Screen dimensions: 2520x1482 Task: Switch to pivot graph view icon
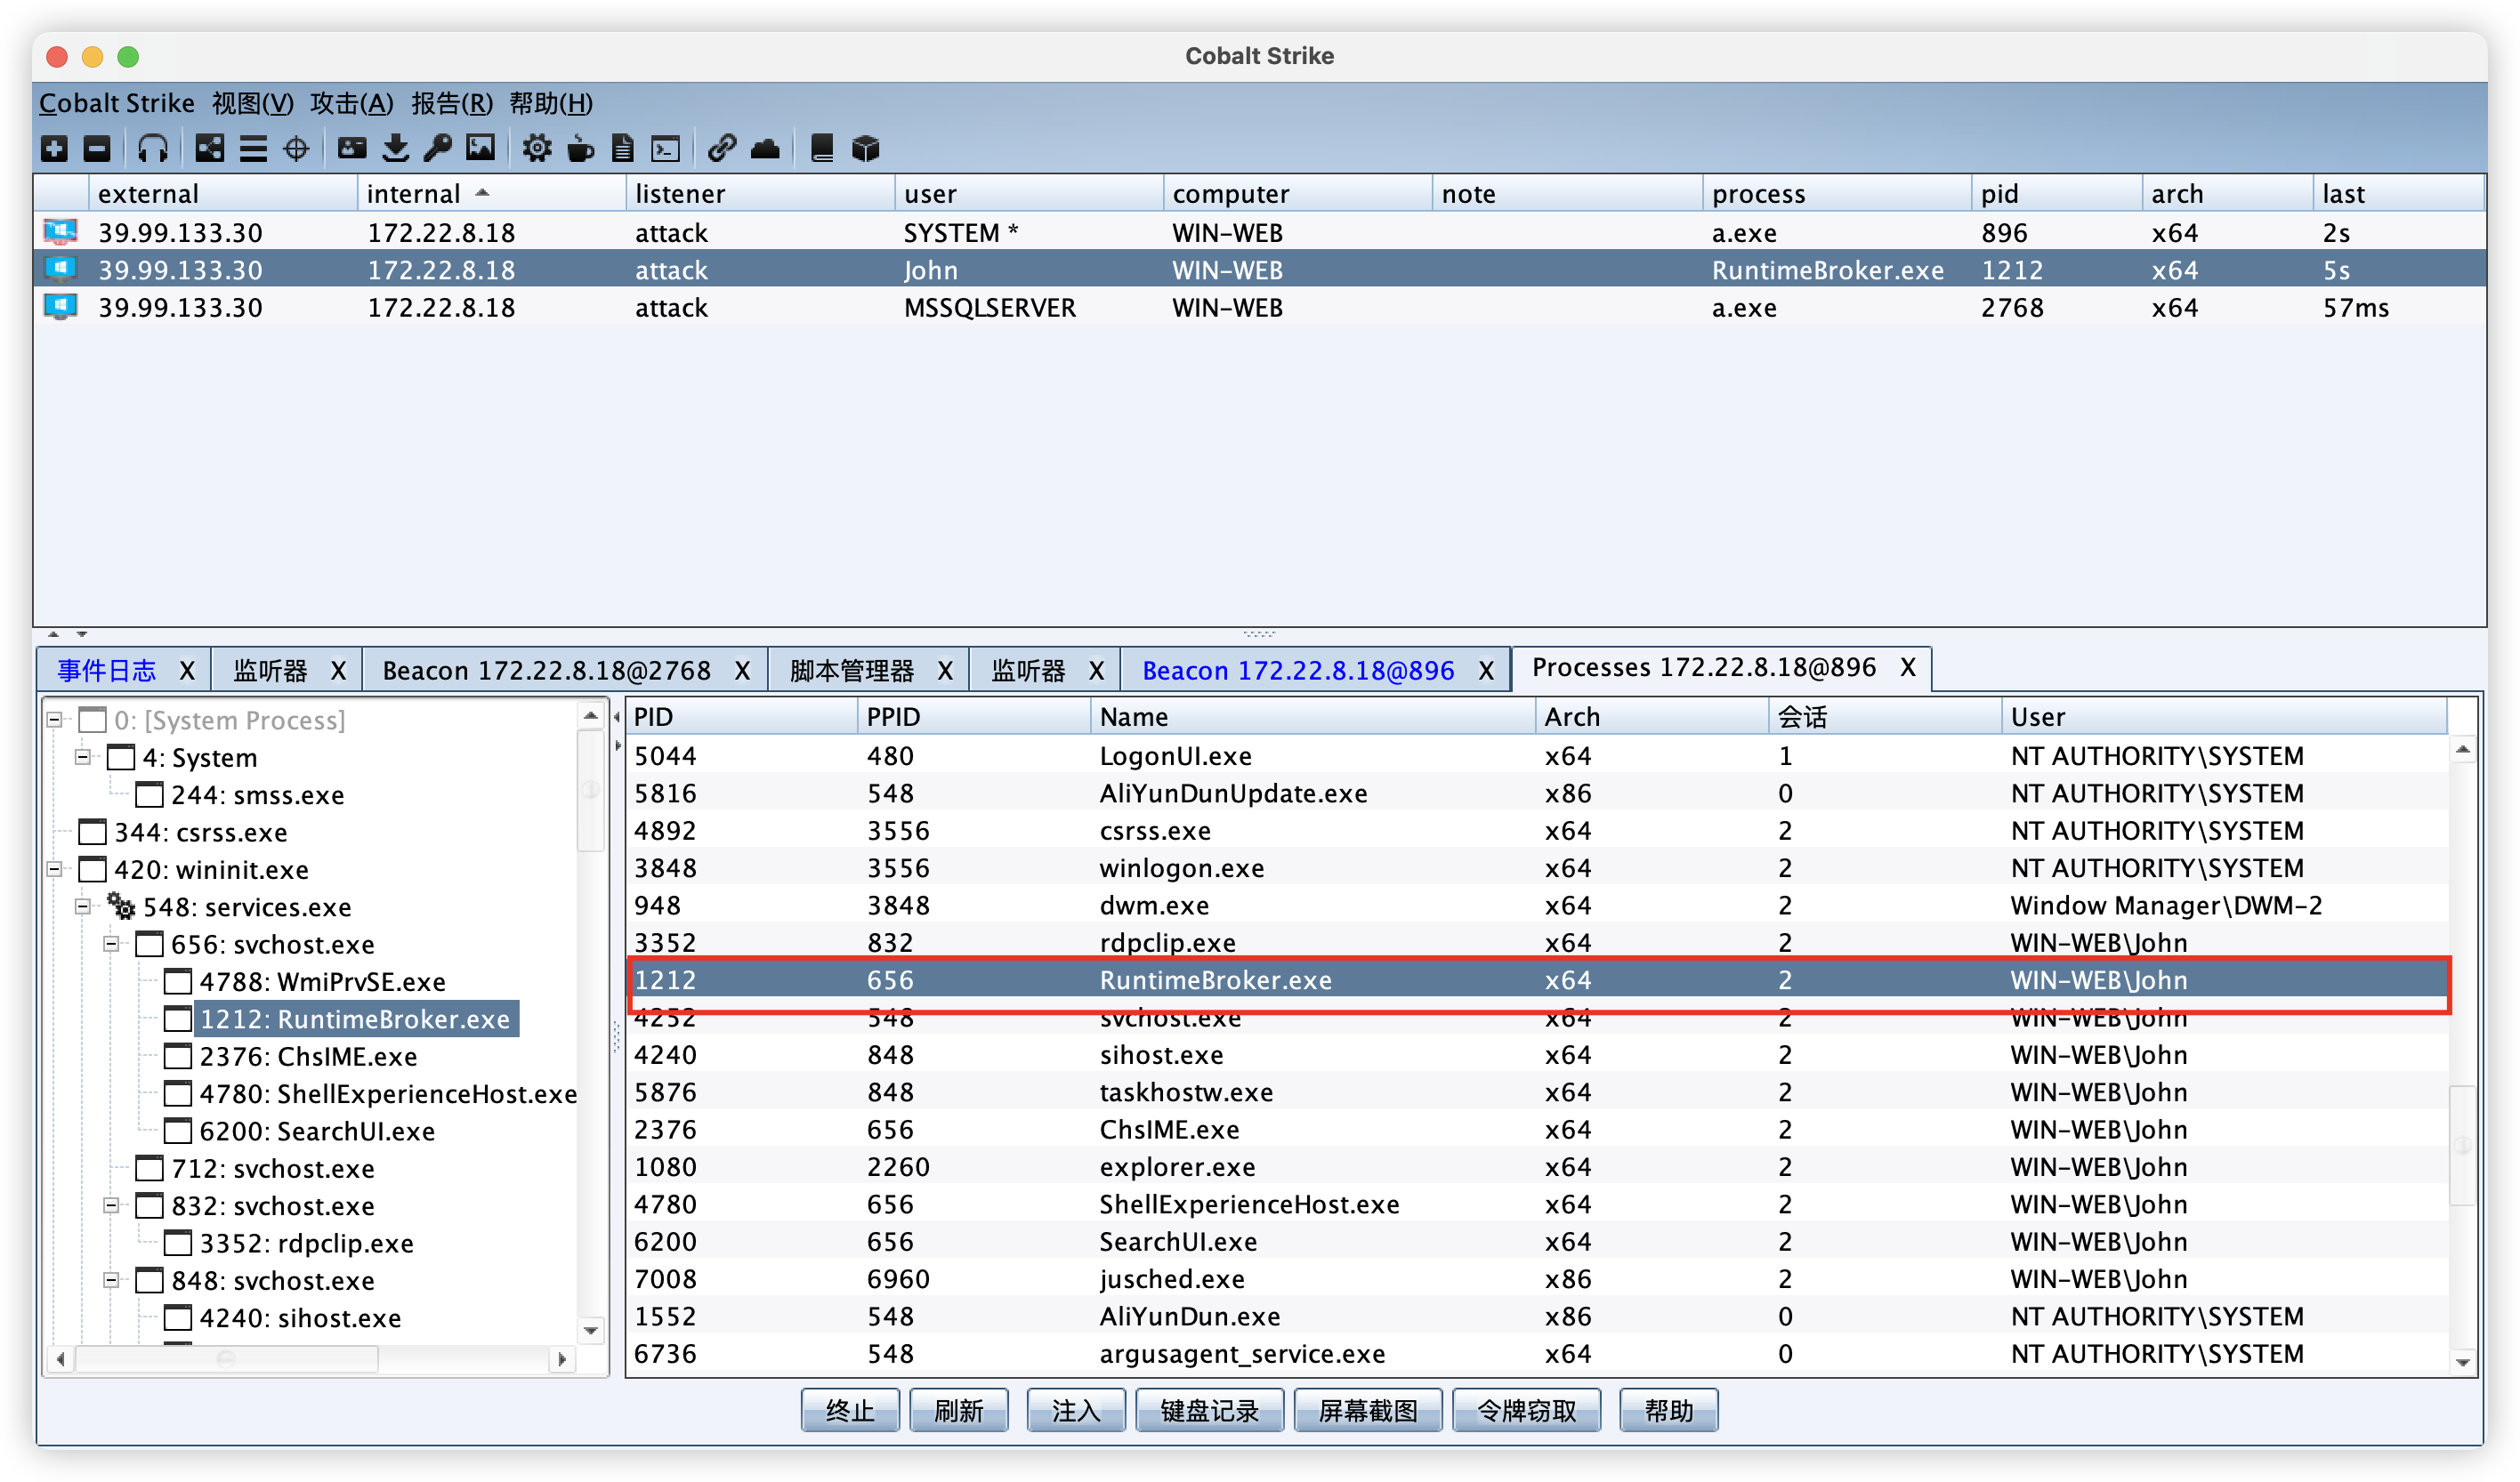tap(209, 149)
